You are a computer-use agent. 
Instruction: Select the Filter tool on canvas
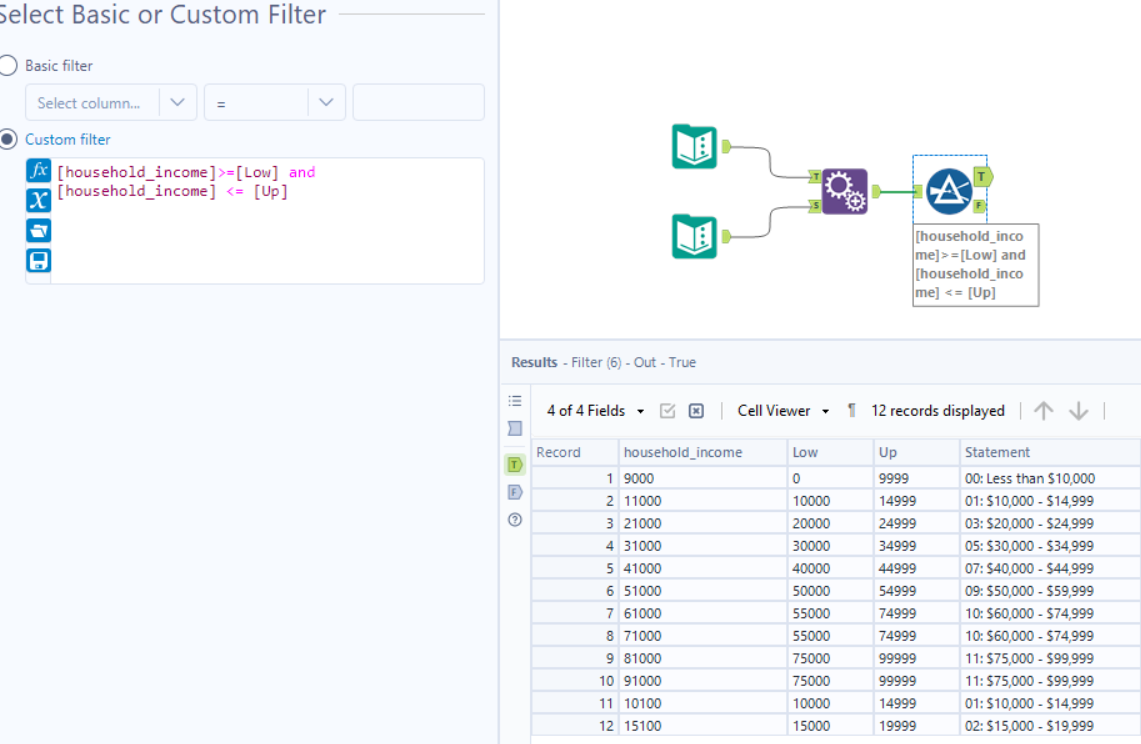tap(949, 191)
